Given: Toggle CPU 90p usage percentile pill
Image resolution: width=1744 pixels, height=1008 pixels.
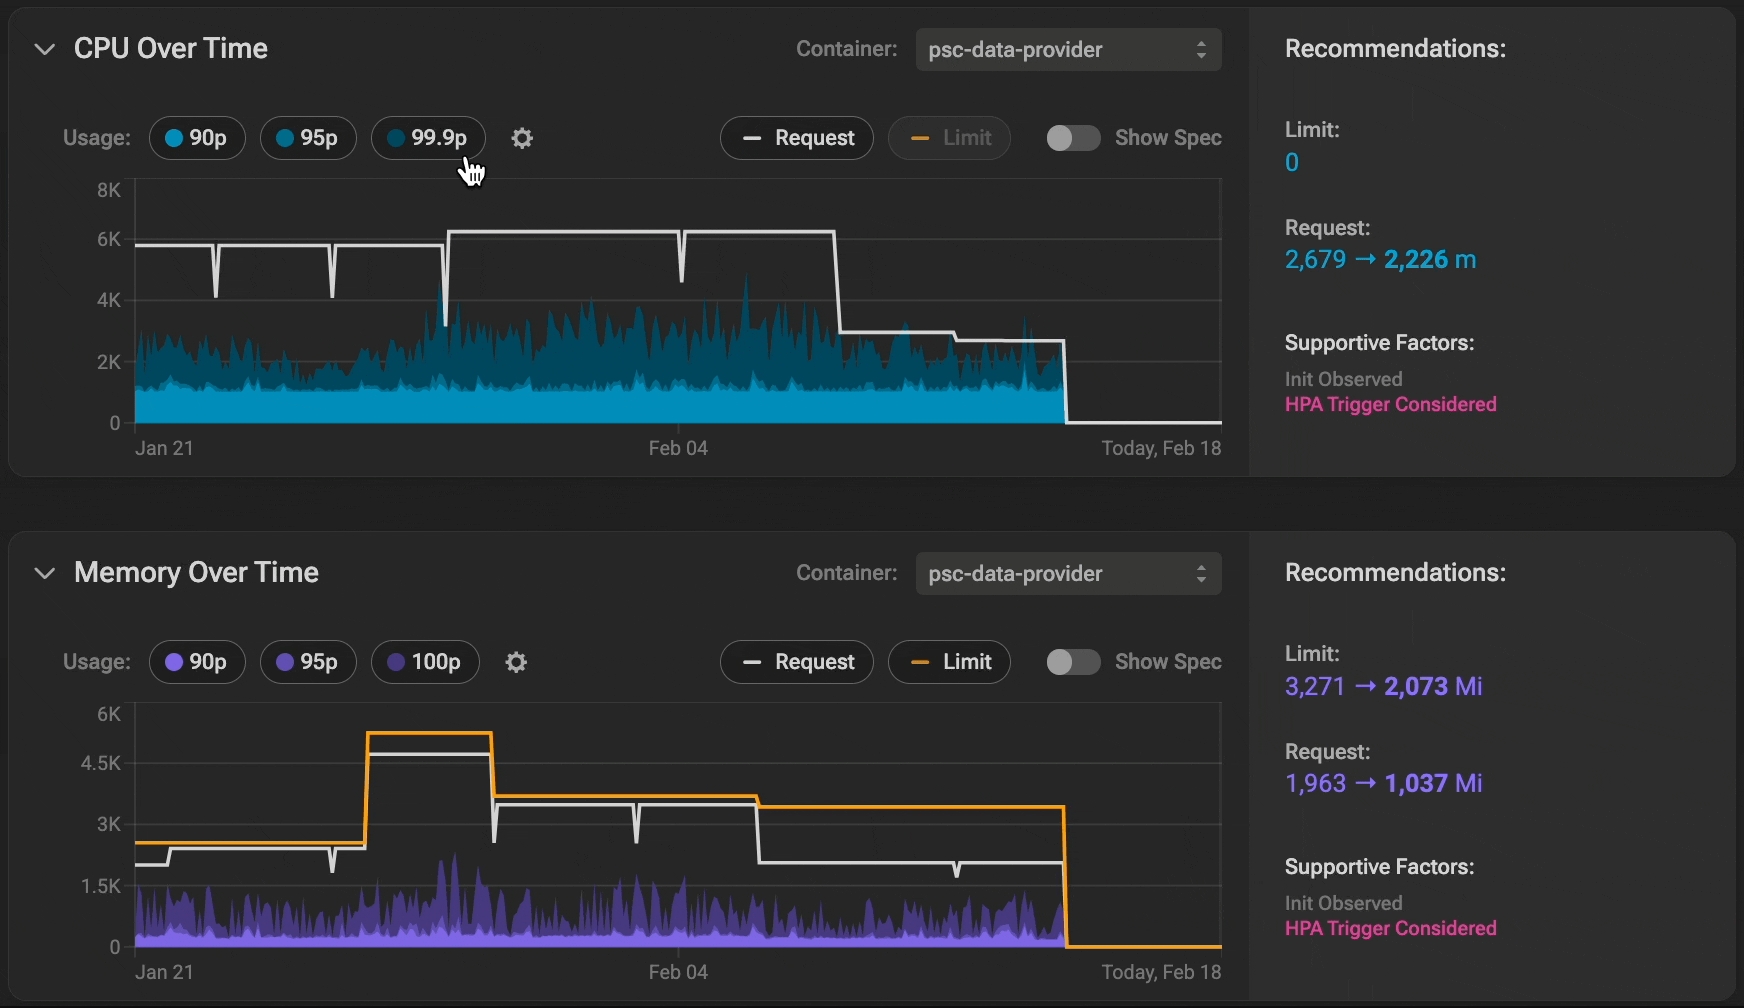Looking at the screenshot, I should [x=197, y=138].
